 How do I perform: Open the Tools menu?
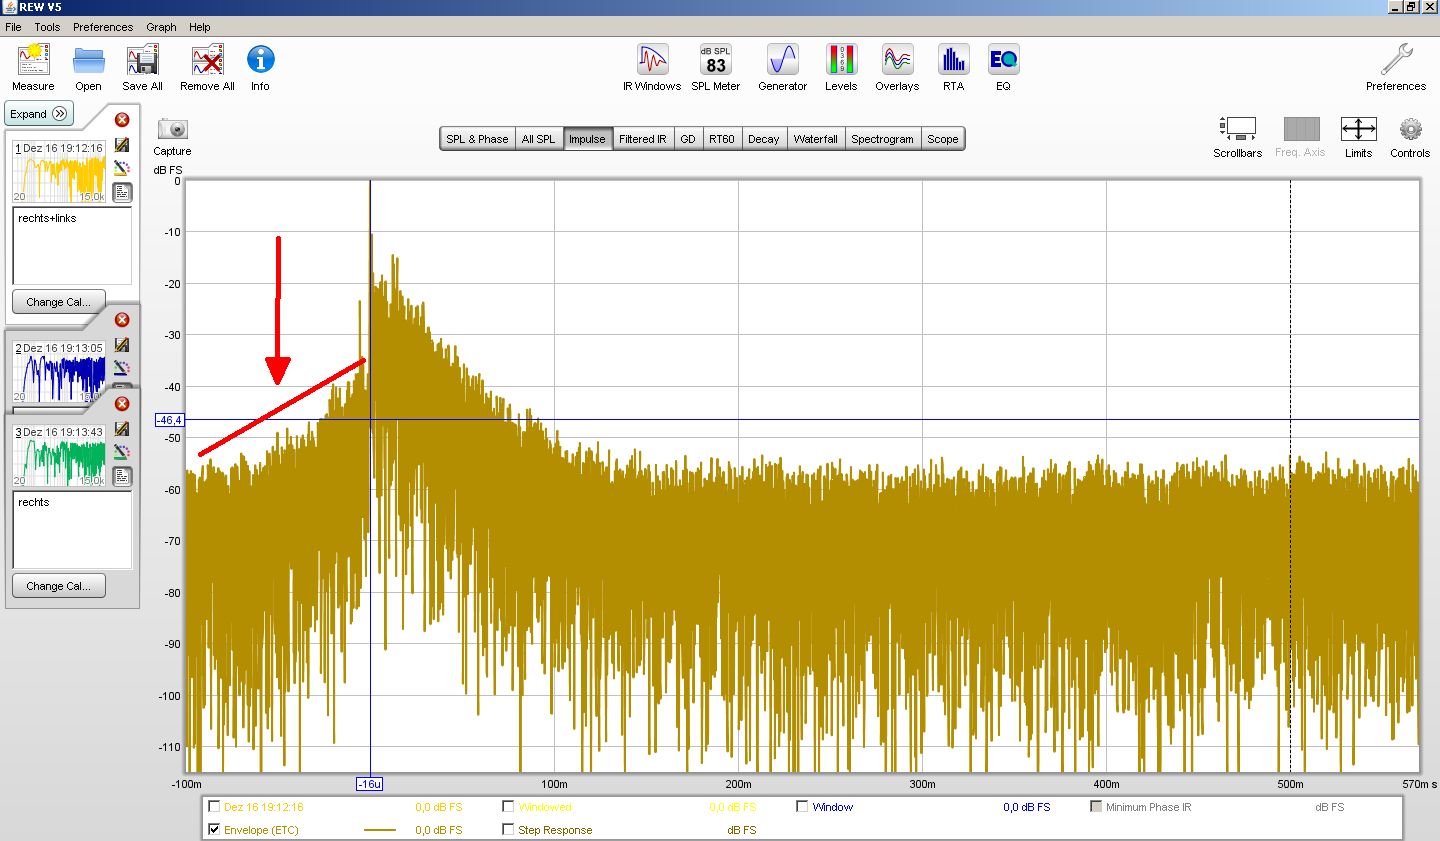tap(47, 27)
